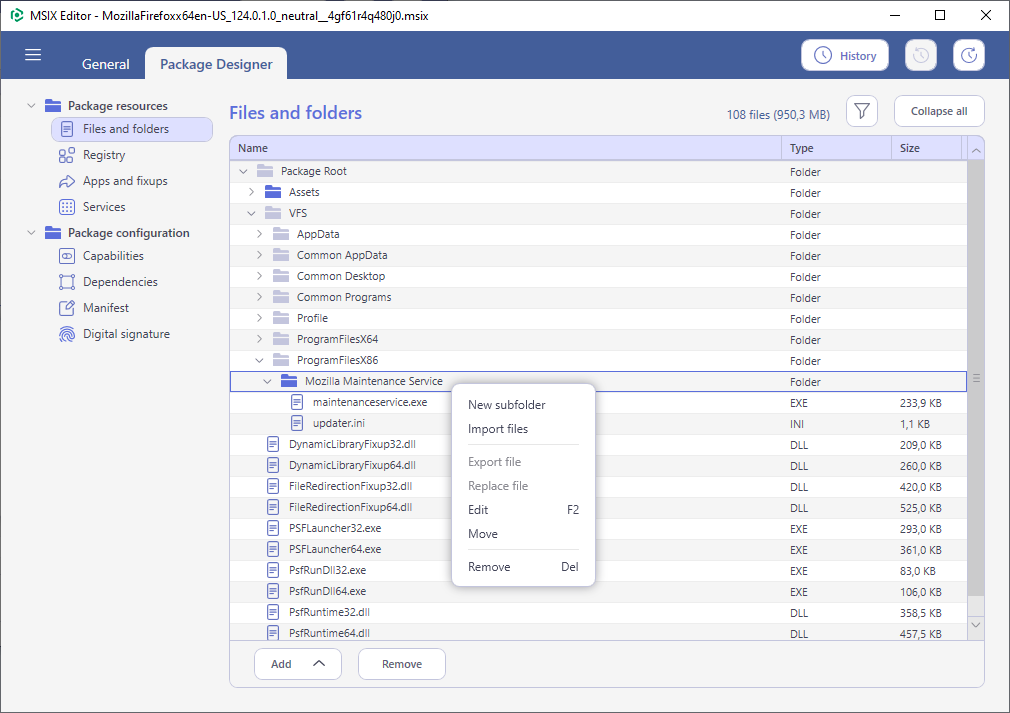
Task: Click the Apps and fixups arrow icon
Action: [x=66, y=181]
